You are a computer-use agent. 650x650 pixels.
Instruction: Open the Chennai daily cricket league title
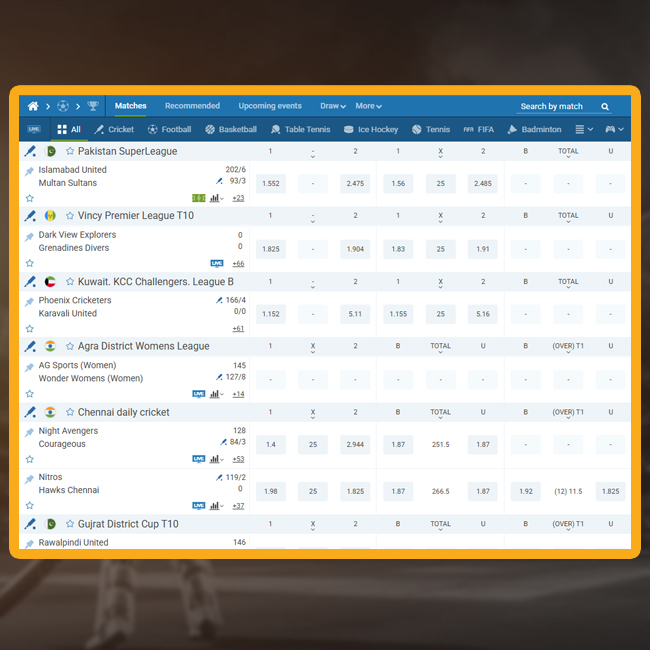pos(124,412)
